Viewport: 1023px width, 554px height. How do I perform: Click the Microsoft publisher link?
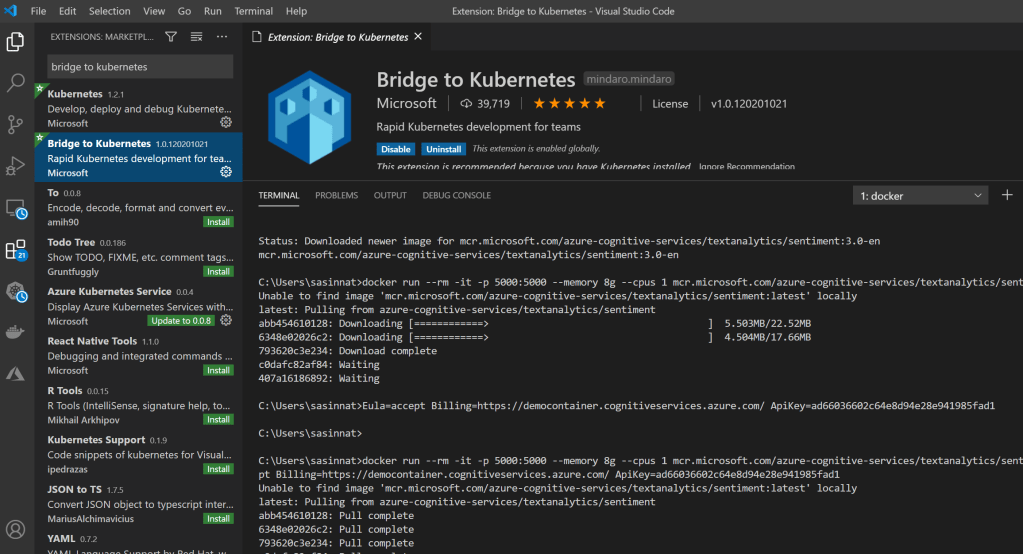tap(406, 103)
